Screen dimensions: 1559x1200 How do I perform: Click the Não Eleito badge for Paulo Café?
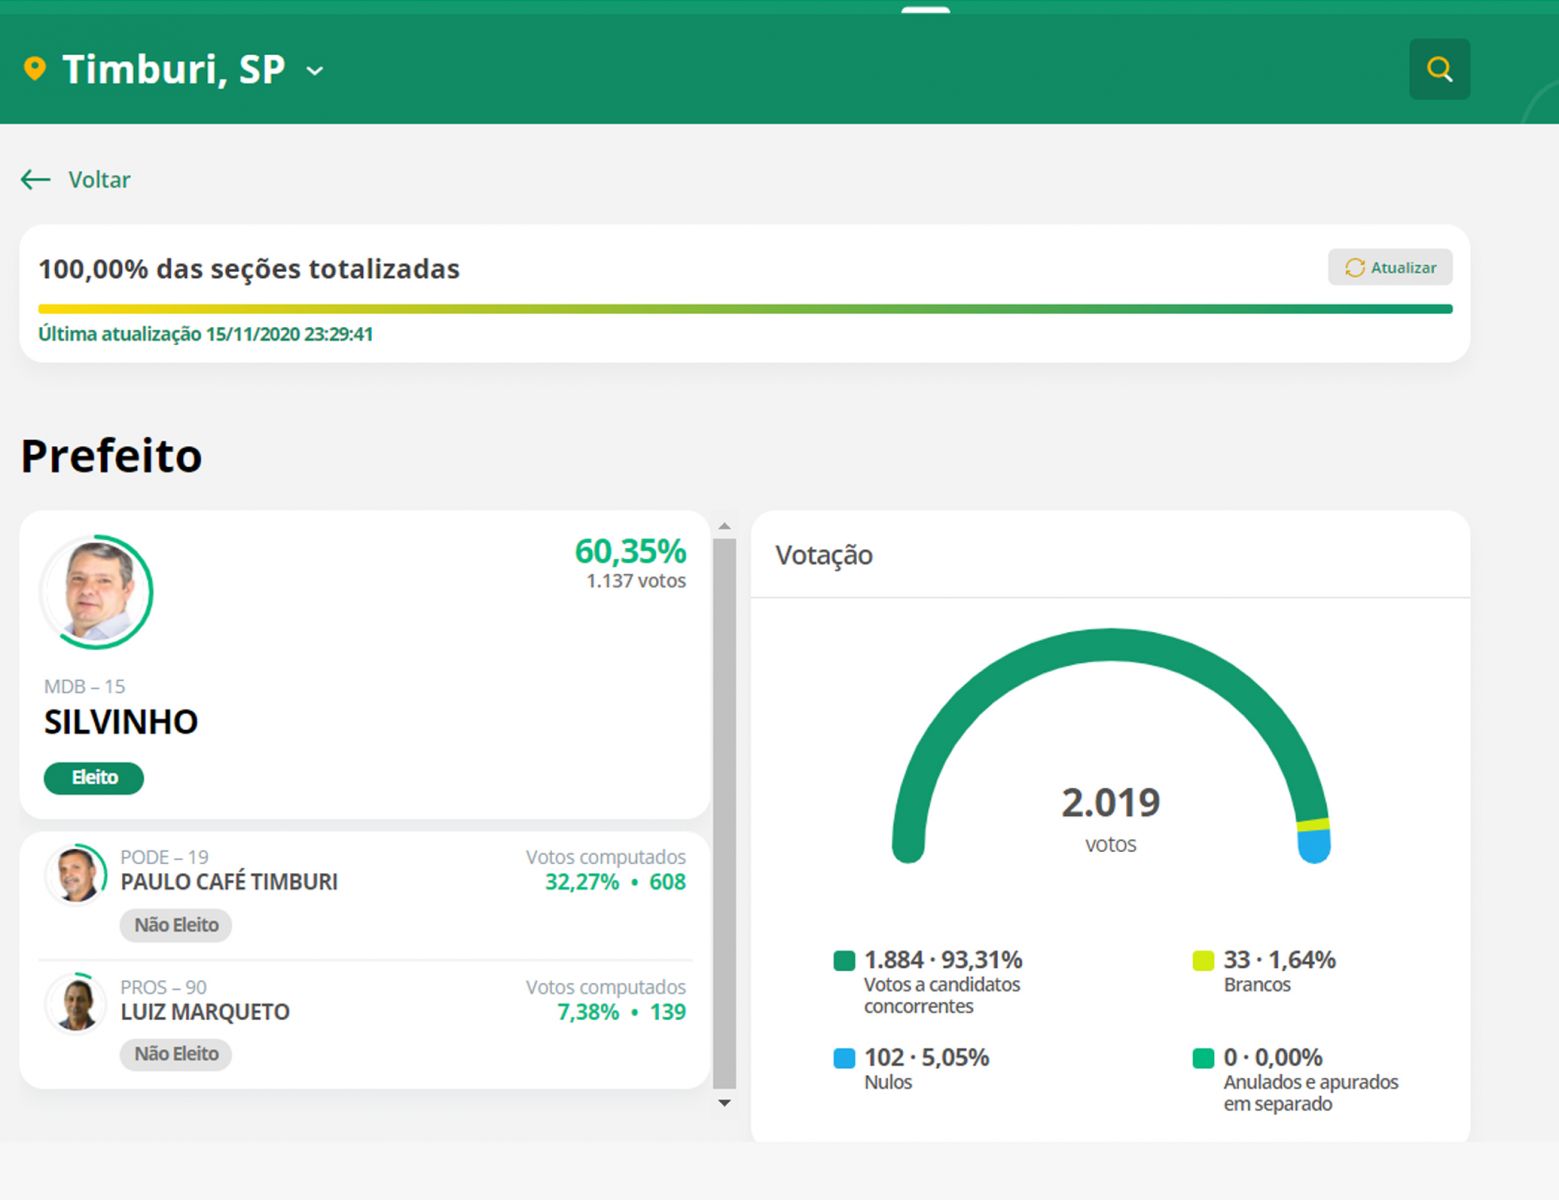[176, 925]
